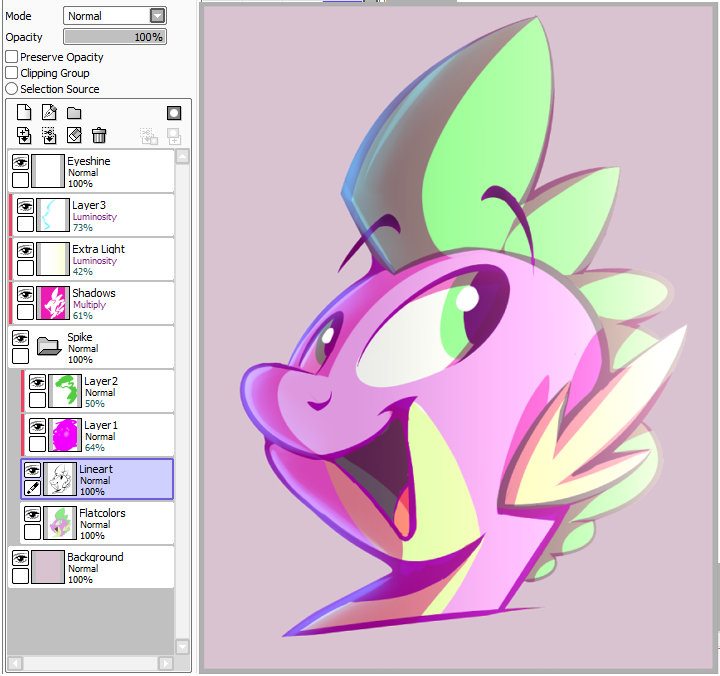Hide the Shadows layer
This screenshot has width=720, height=676.
pos(25,294)
